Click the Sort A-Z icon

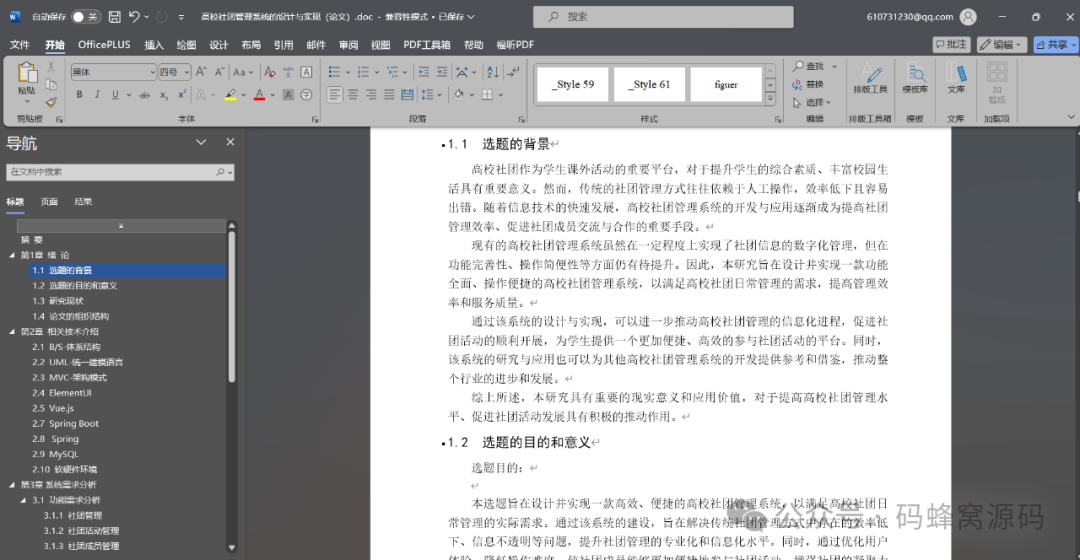[x=492, y=72]
